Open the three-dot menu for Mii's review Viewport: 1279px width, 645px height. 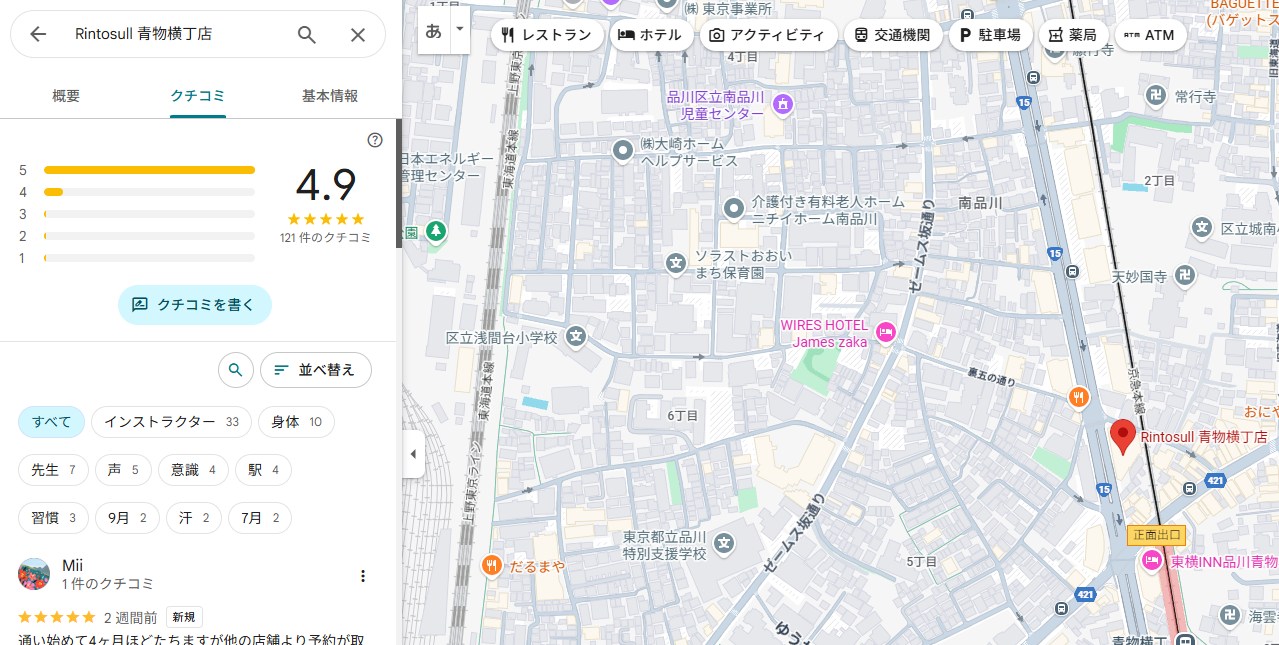tap(363, 576)
